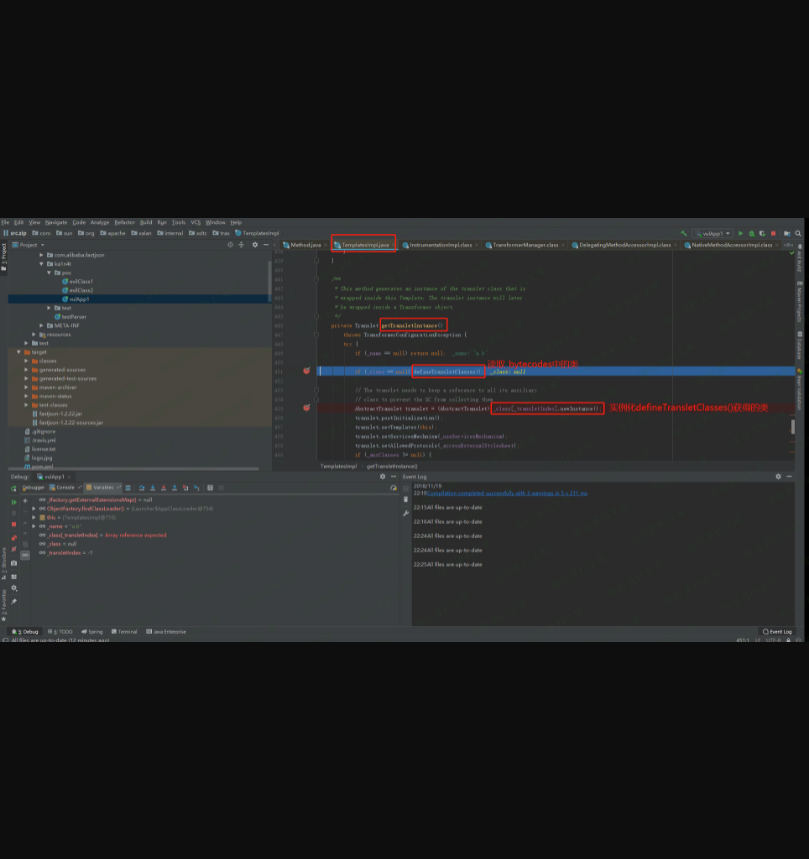Click the editor vertical scrollbar thumb
809x859 pixels.
(x=793, y=427)
